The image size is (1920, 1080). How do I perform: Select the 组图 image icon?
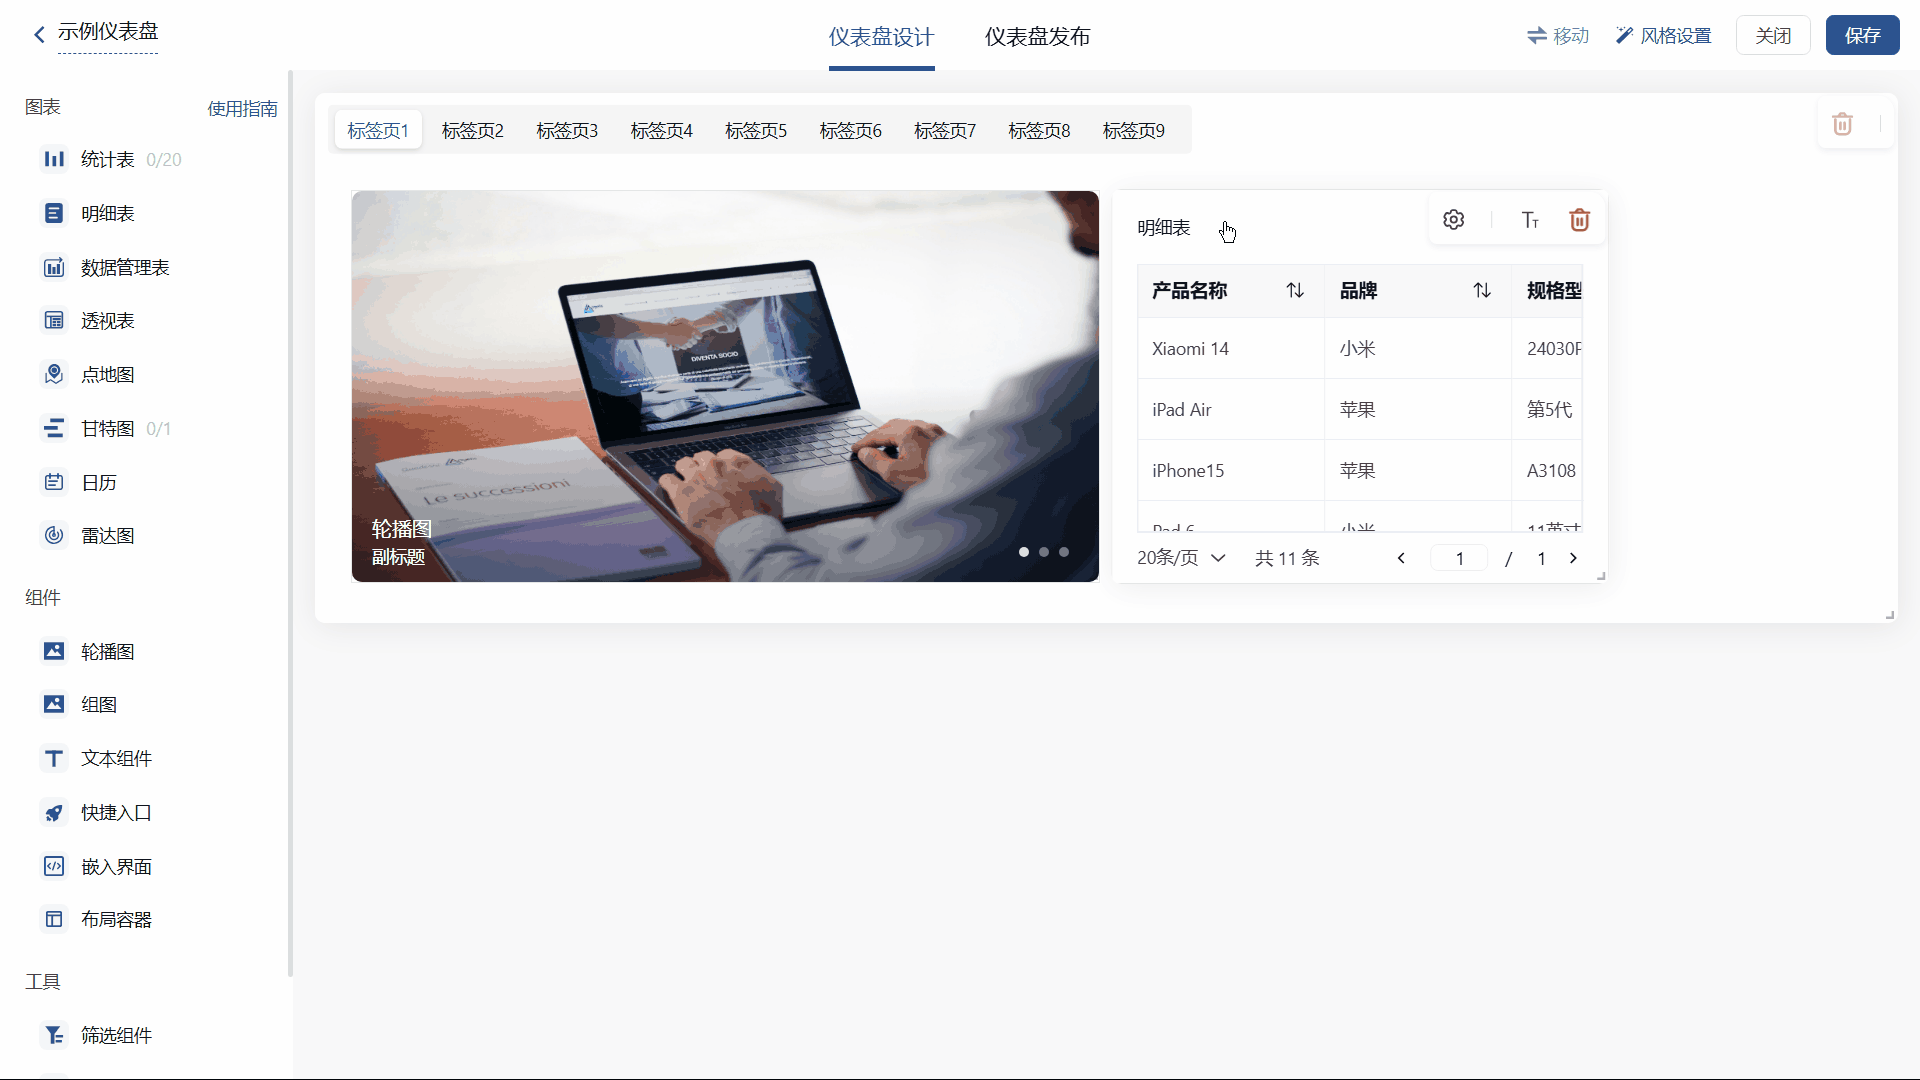tap(54, 704)
